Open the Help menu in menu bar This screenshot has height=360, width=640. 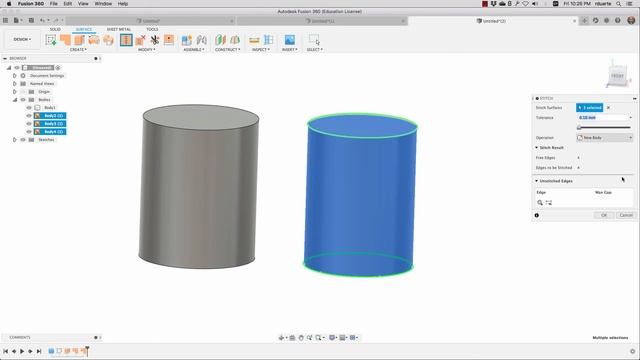pos(122,4)
